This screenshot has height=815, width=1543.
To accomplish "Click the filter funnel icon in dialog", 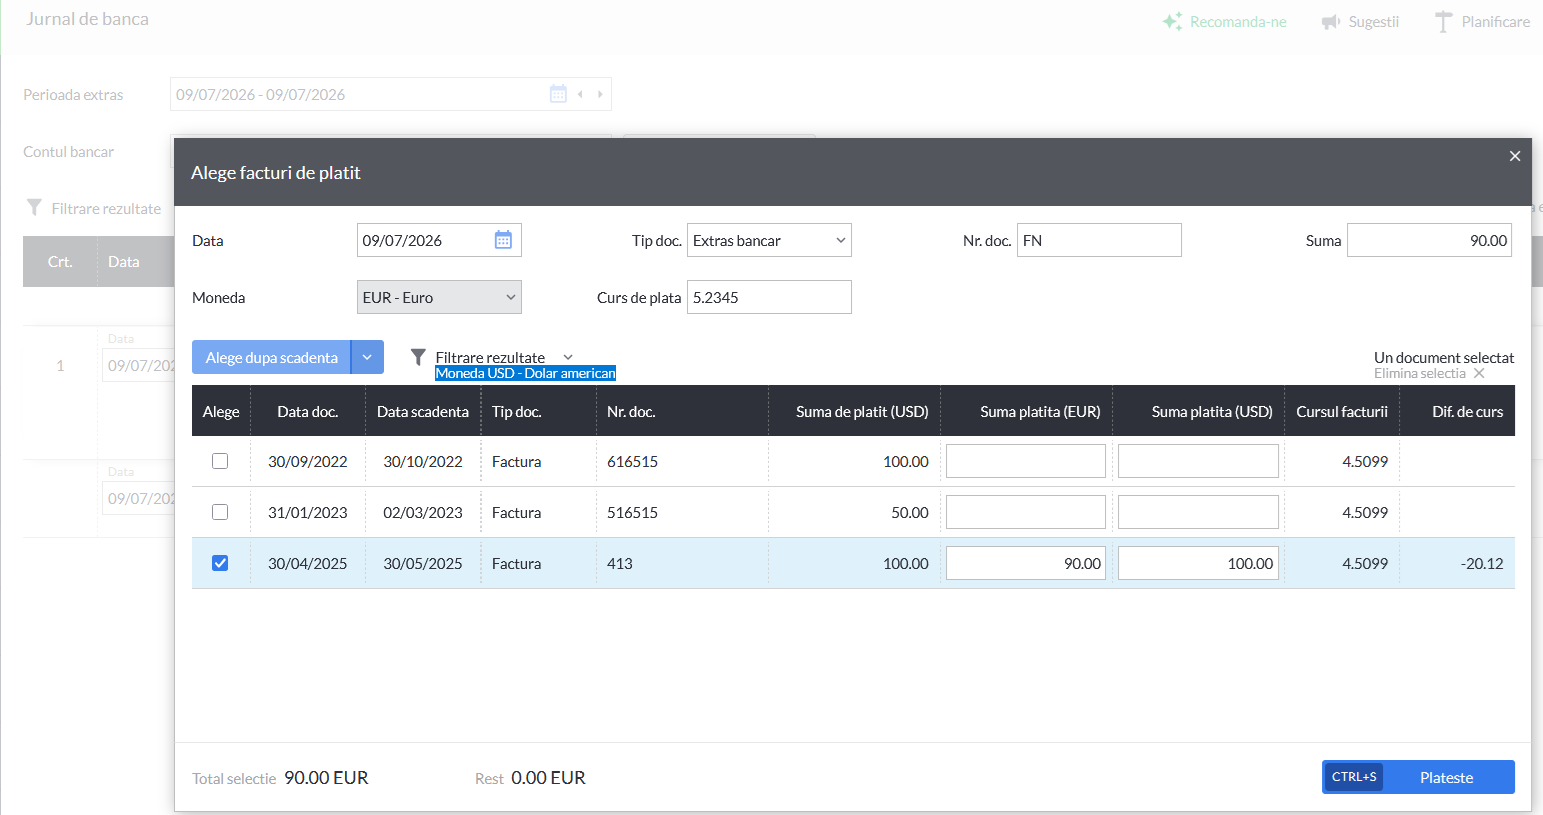I will (418, 357).
